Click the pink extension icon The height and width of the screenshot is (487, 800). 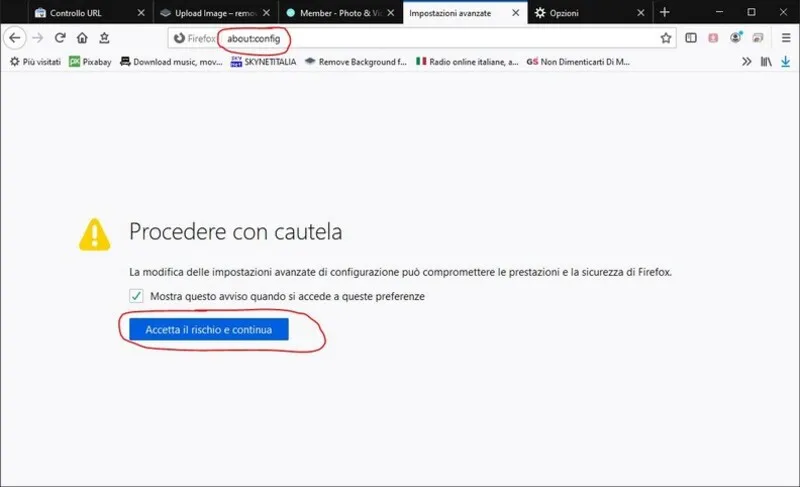pos(713,38)
